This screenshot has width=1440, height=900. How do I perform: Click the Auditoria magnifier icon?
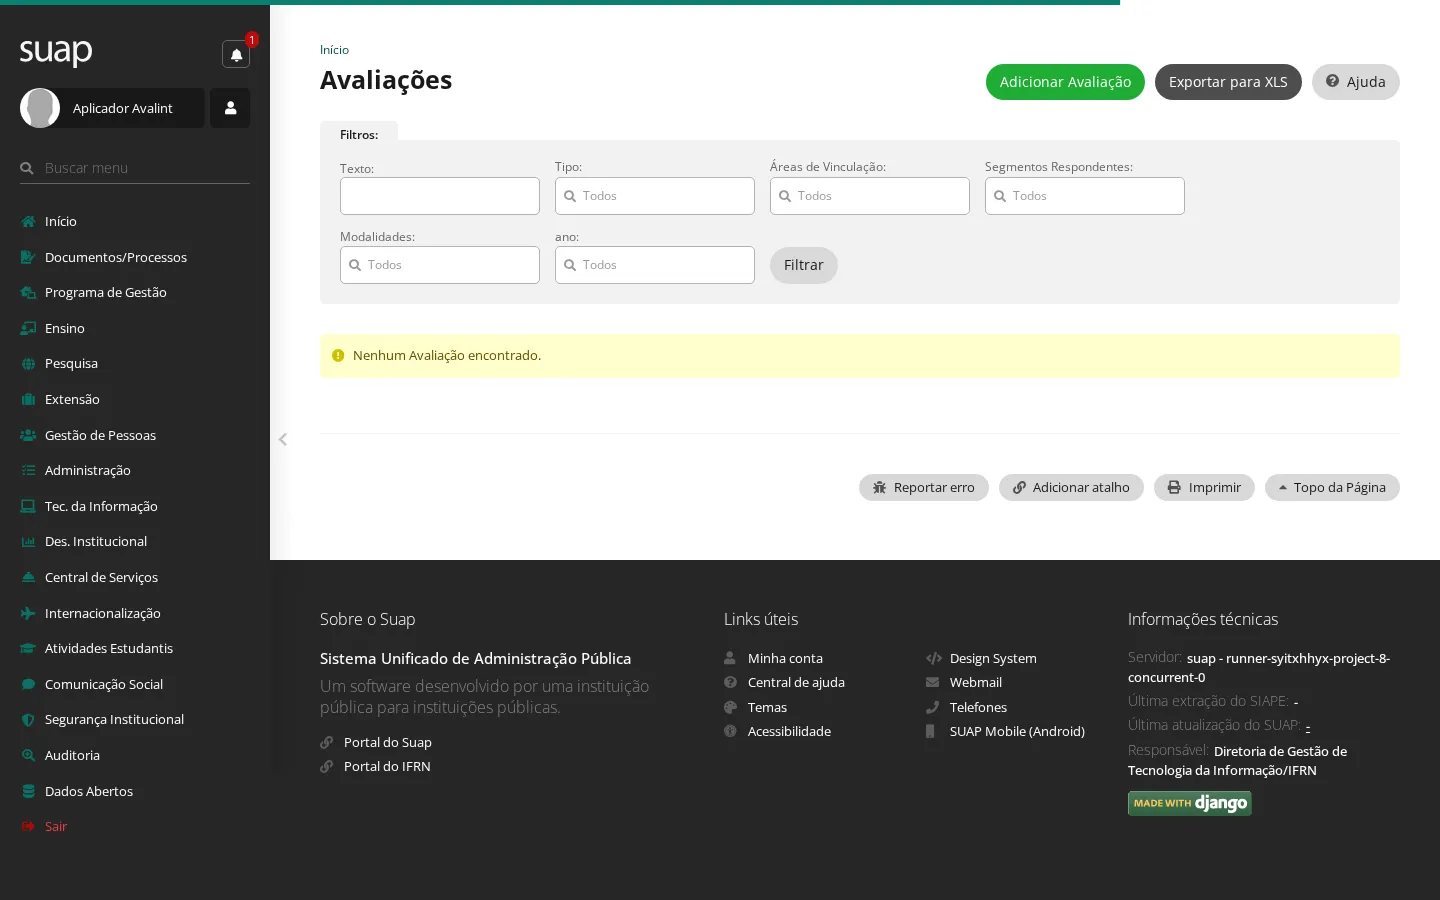28,755
